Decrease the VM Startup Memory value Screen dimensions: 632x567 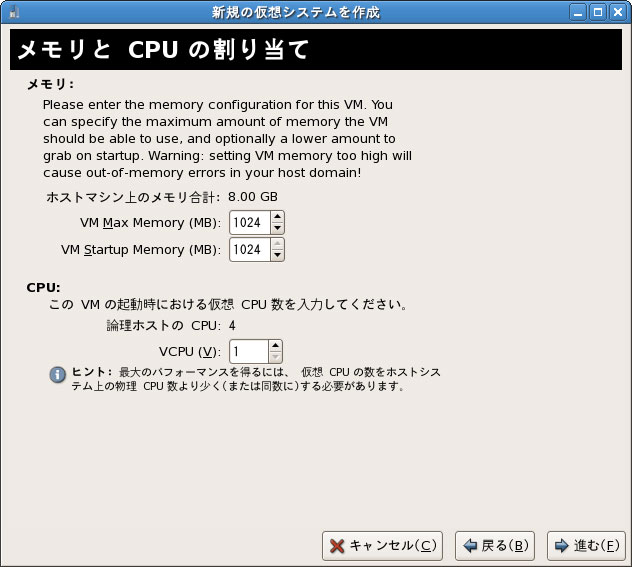point(277,255)
